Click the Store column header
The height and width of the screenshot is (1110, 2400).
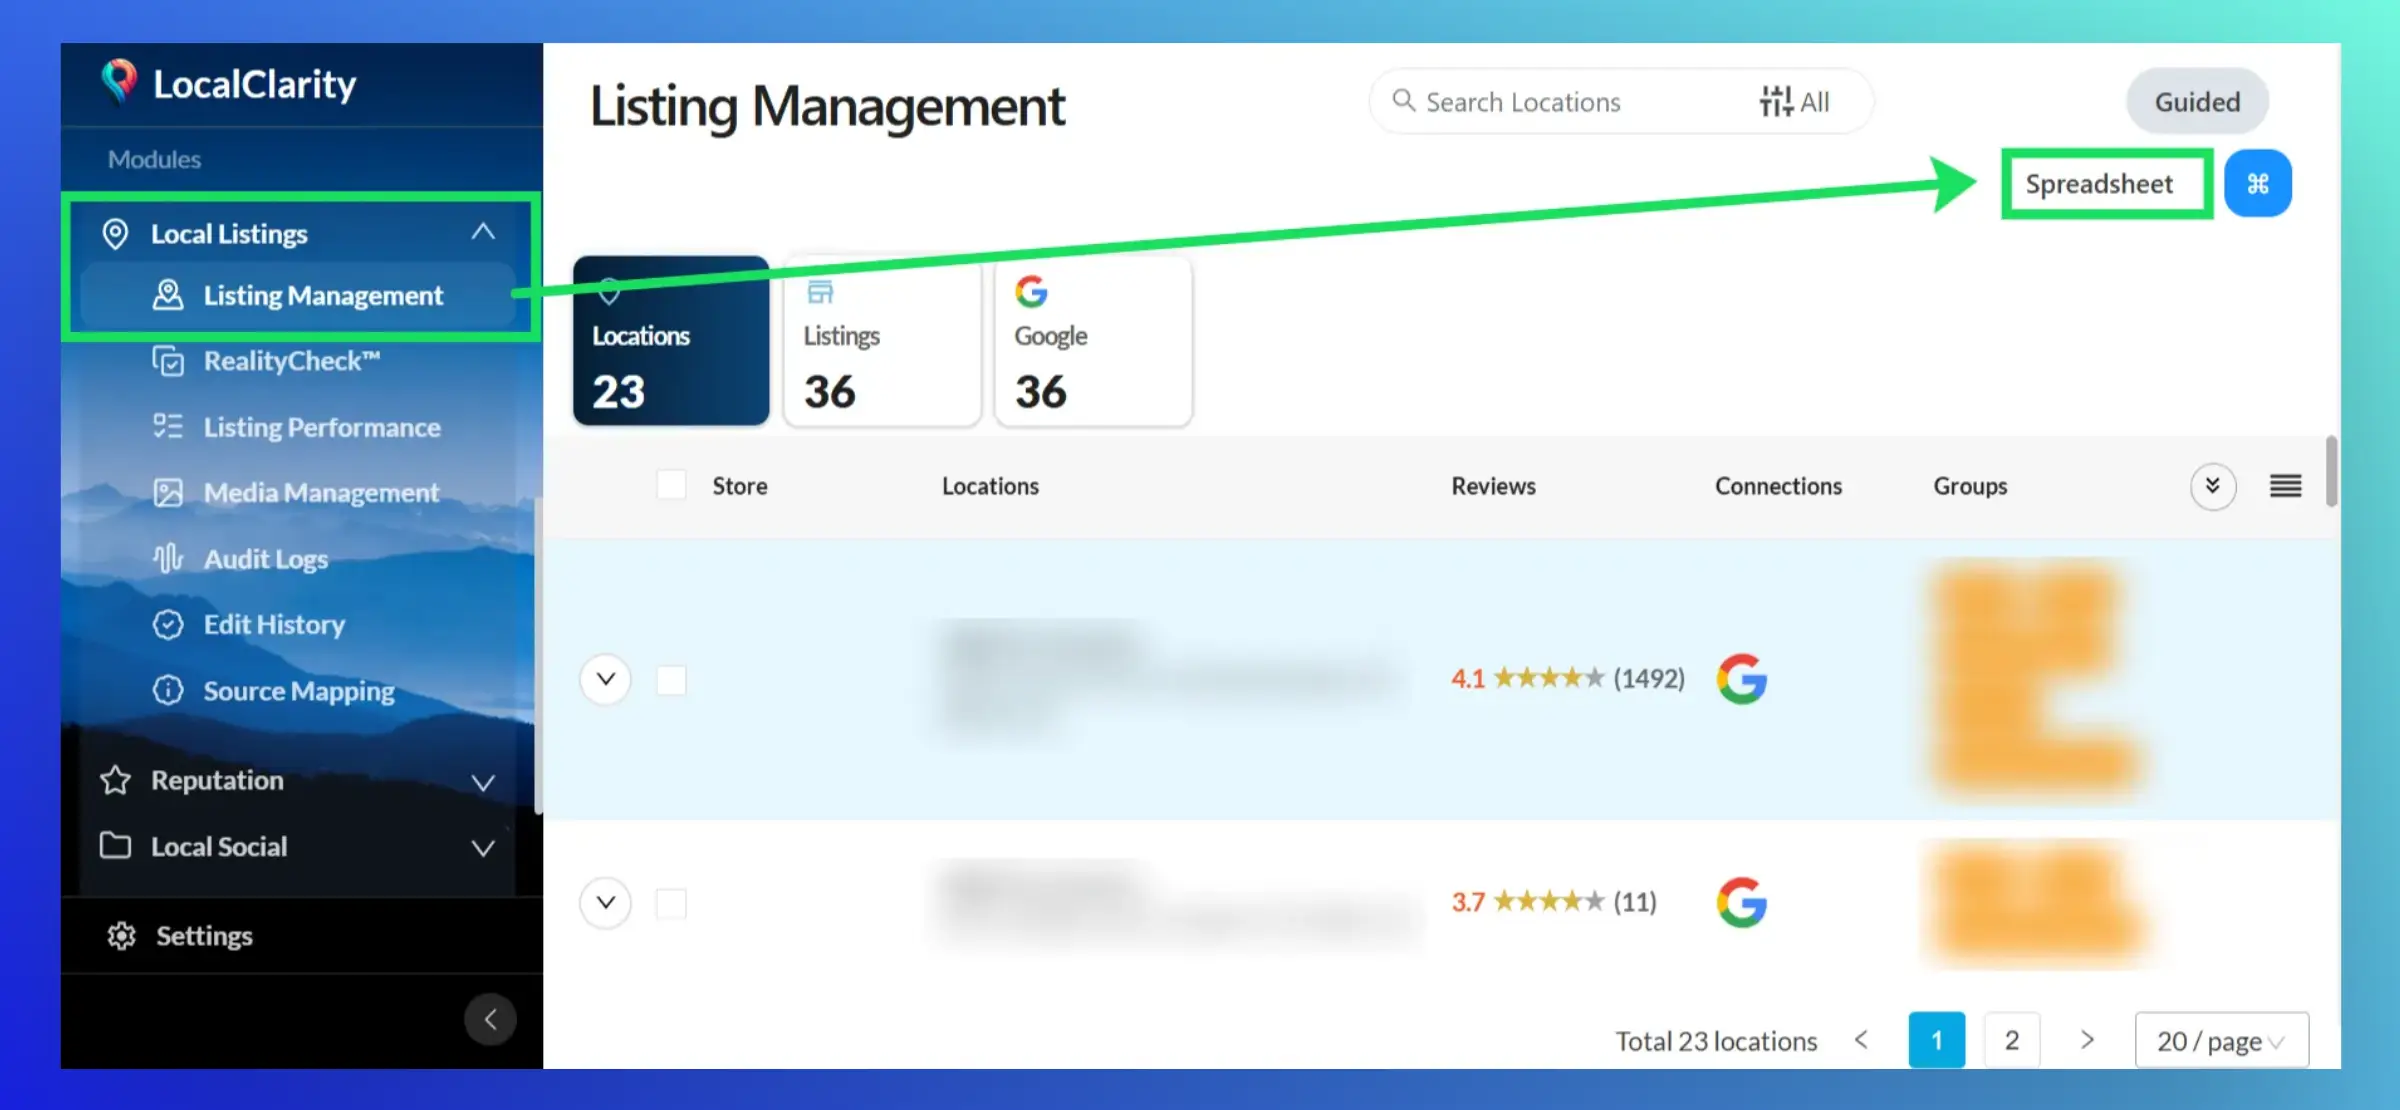(740, 486)
